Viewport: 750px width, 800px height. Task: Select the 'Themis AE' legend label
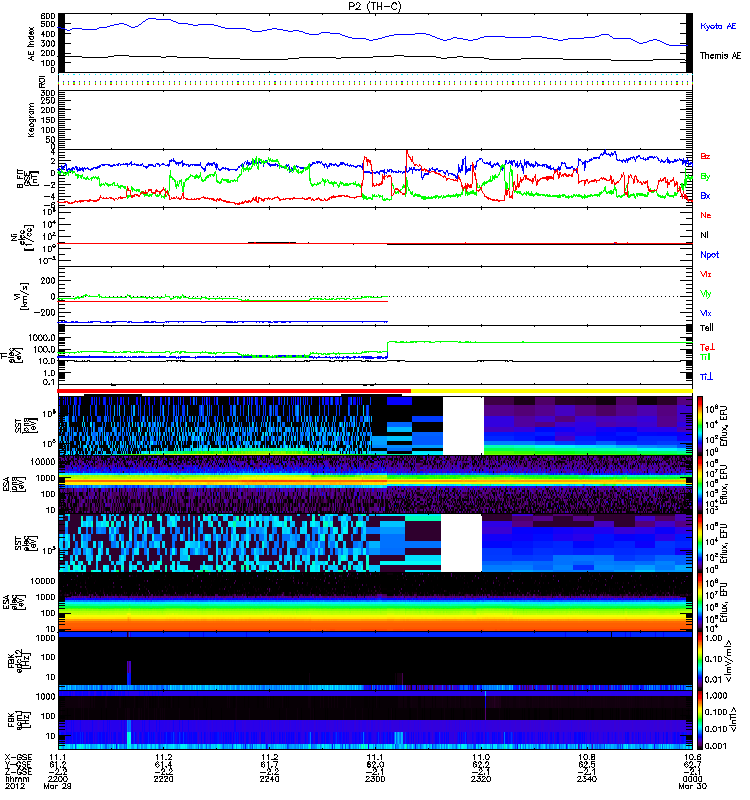720,56
